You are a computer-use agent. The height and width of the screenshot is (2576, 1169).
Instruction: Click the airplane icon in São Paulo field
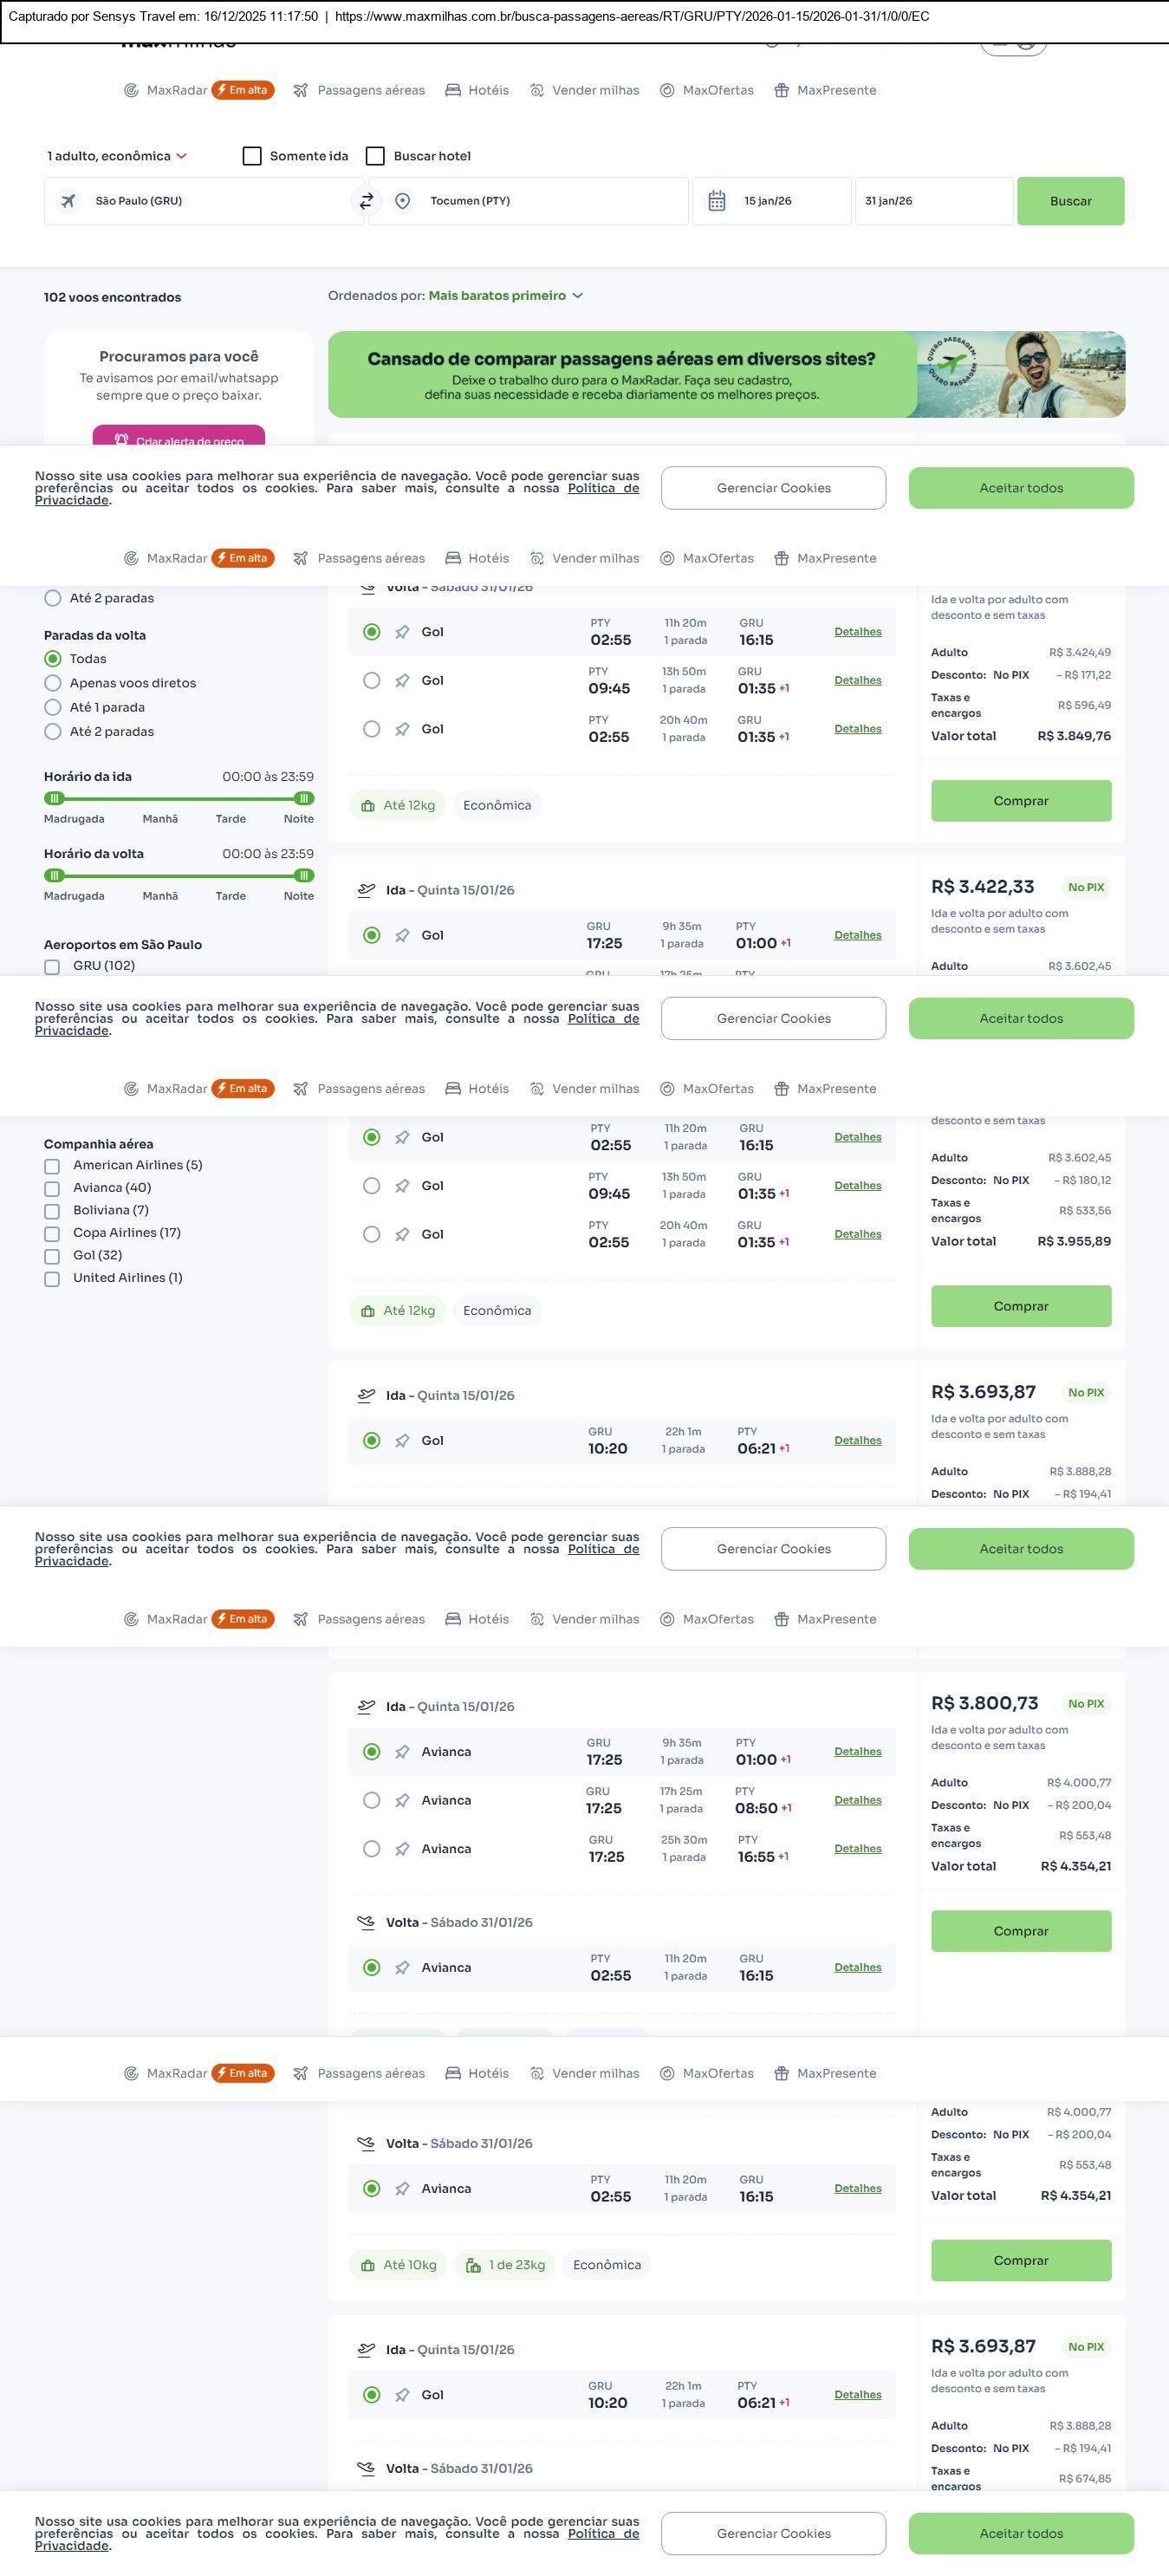click(x=68, y=201)
